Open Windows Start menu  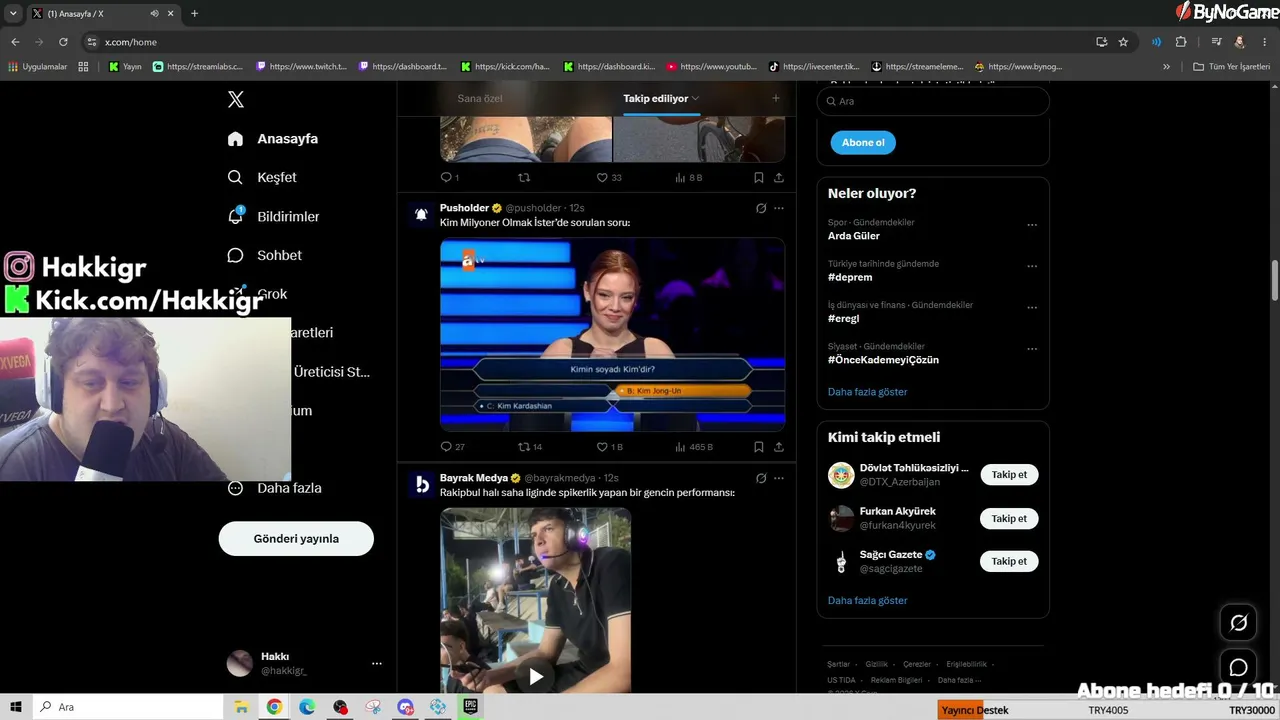click(16, 707)
